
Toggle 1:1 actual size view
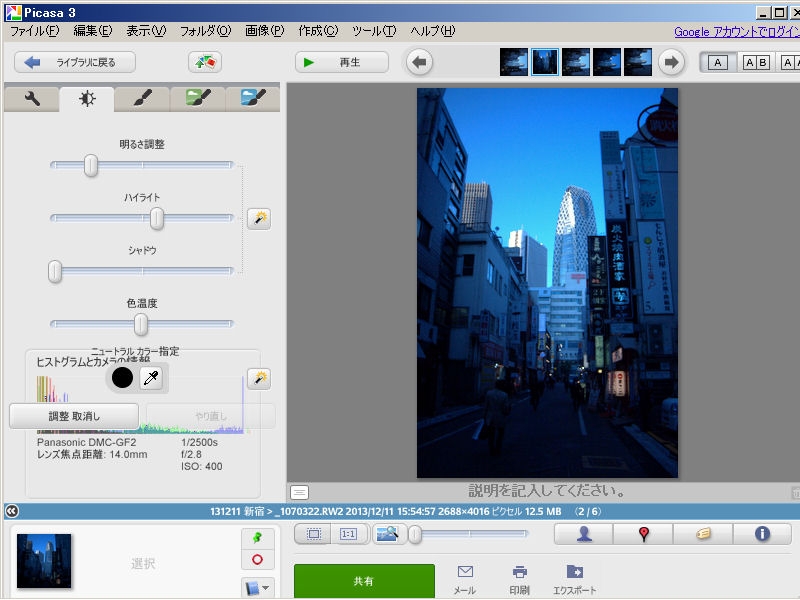point(348,534)
